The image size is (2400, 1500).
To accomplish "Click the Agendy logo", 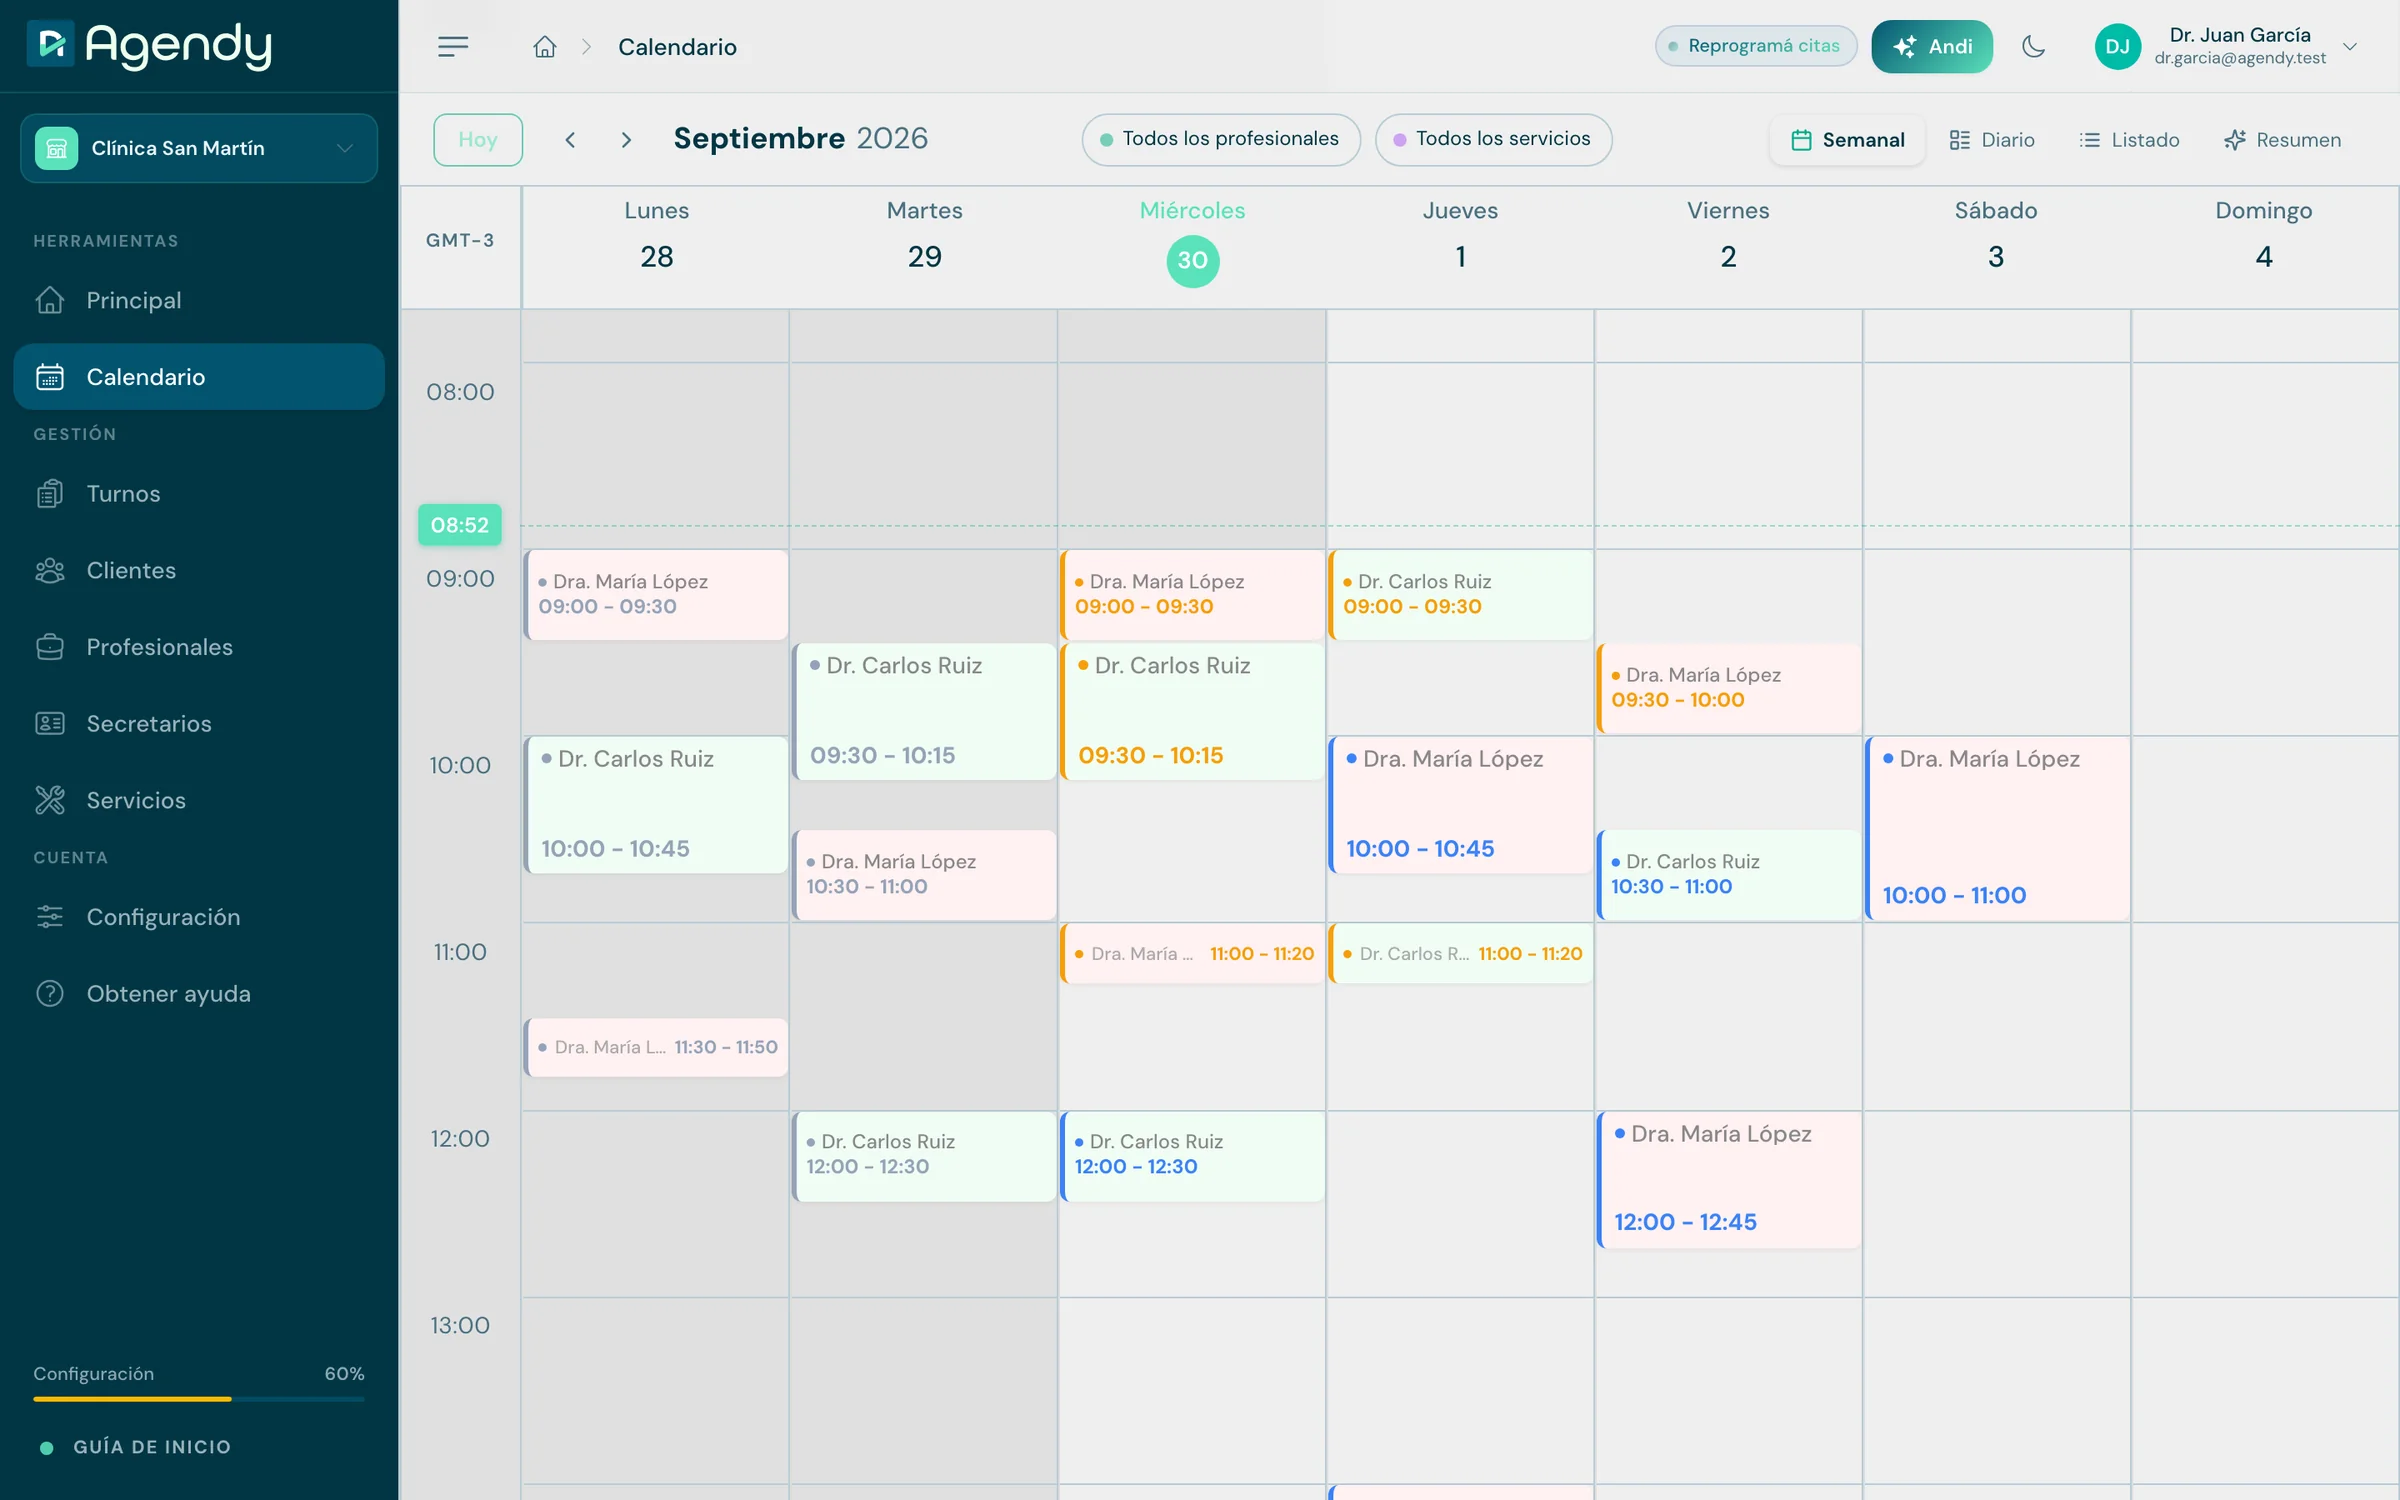I will tap(150, 45).
